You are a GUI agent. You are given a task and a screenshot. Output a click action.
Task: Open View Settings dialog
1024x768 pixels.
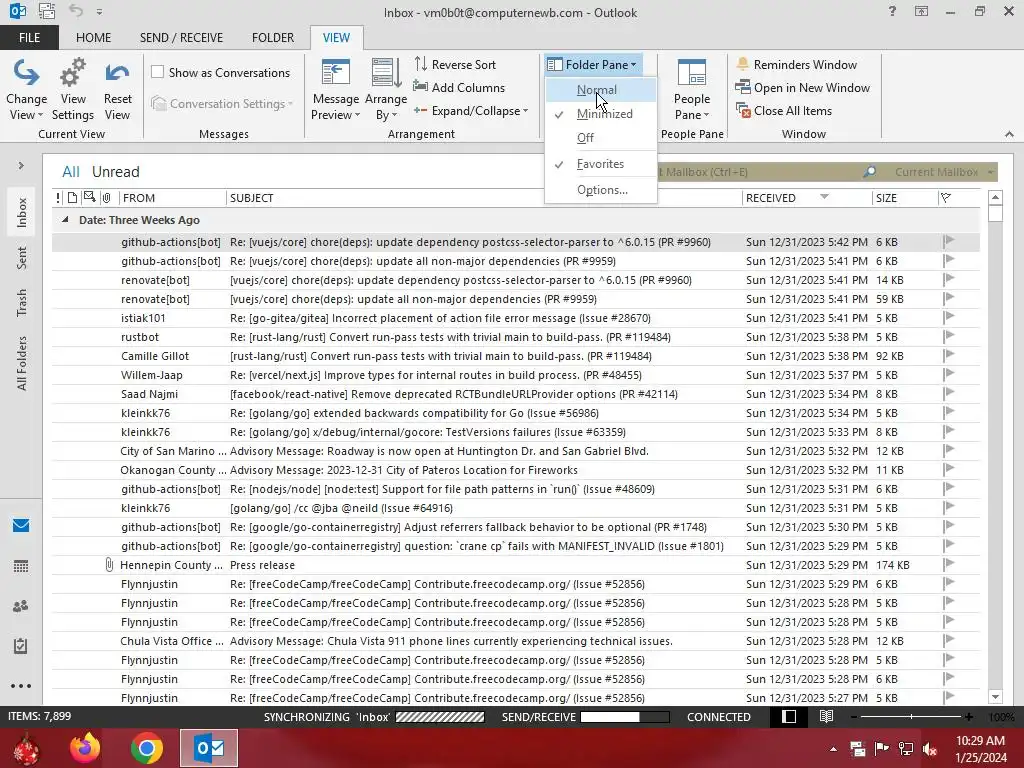72,90
